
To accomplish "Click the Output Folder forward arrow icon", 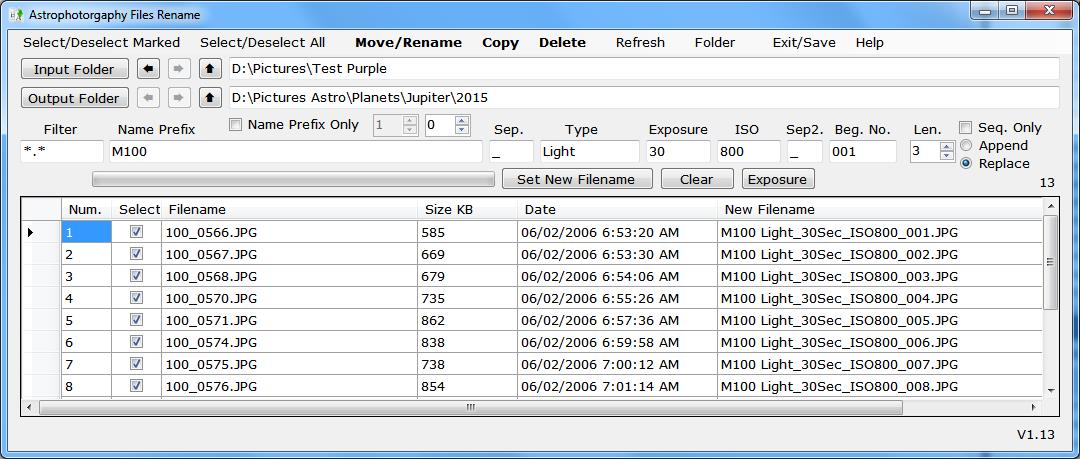I will tap(179, 98).
